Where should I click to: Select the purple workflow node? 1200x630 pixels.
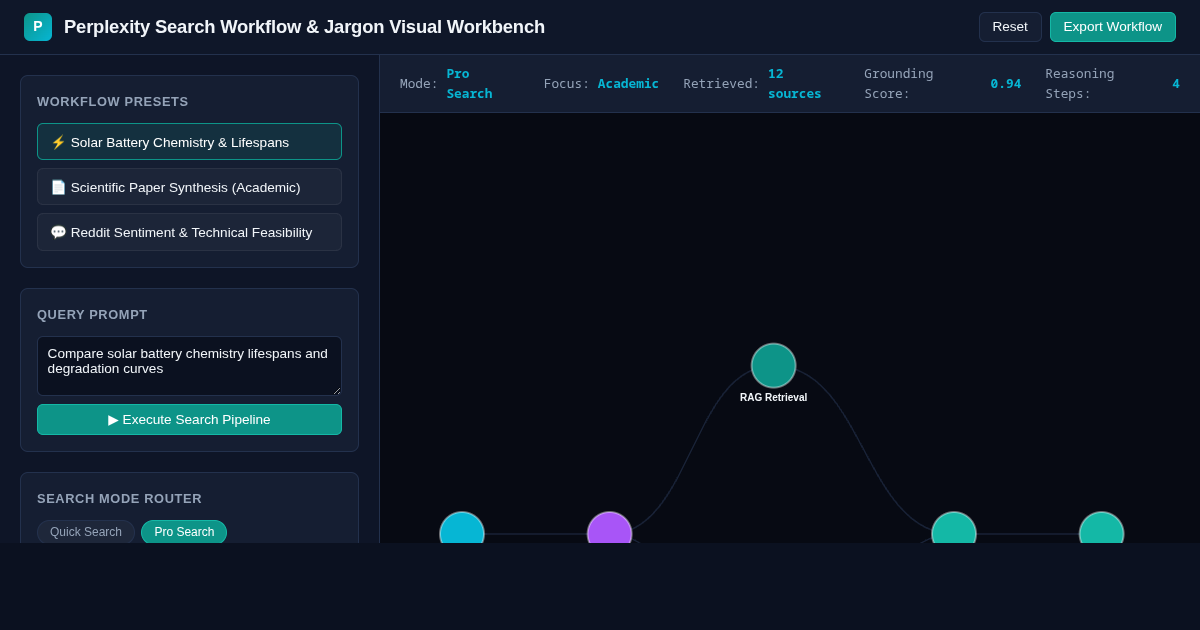click(610, 528)
